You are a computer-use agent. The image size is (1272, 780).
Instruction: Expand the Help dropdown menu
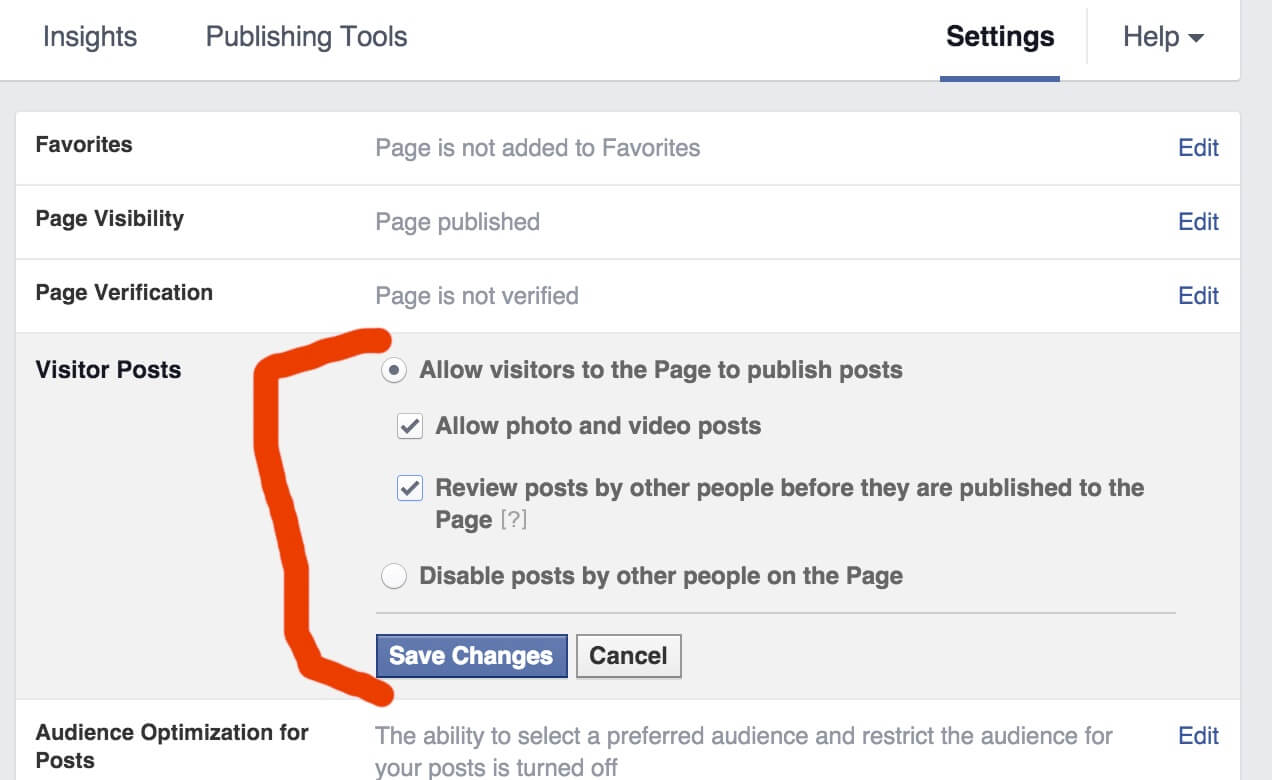[x=1163, y=37]
